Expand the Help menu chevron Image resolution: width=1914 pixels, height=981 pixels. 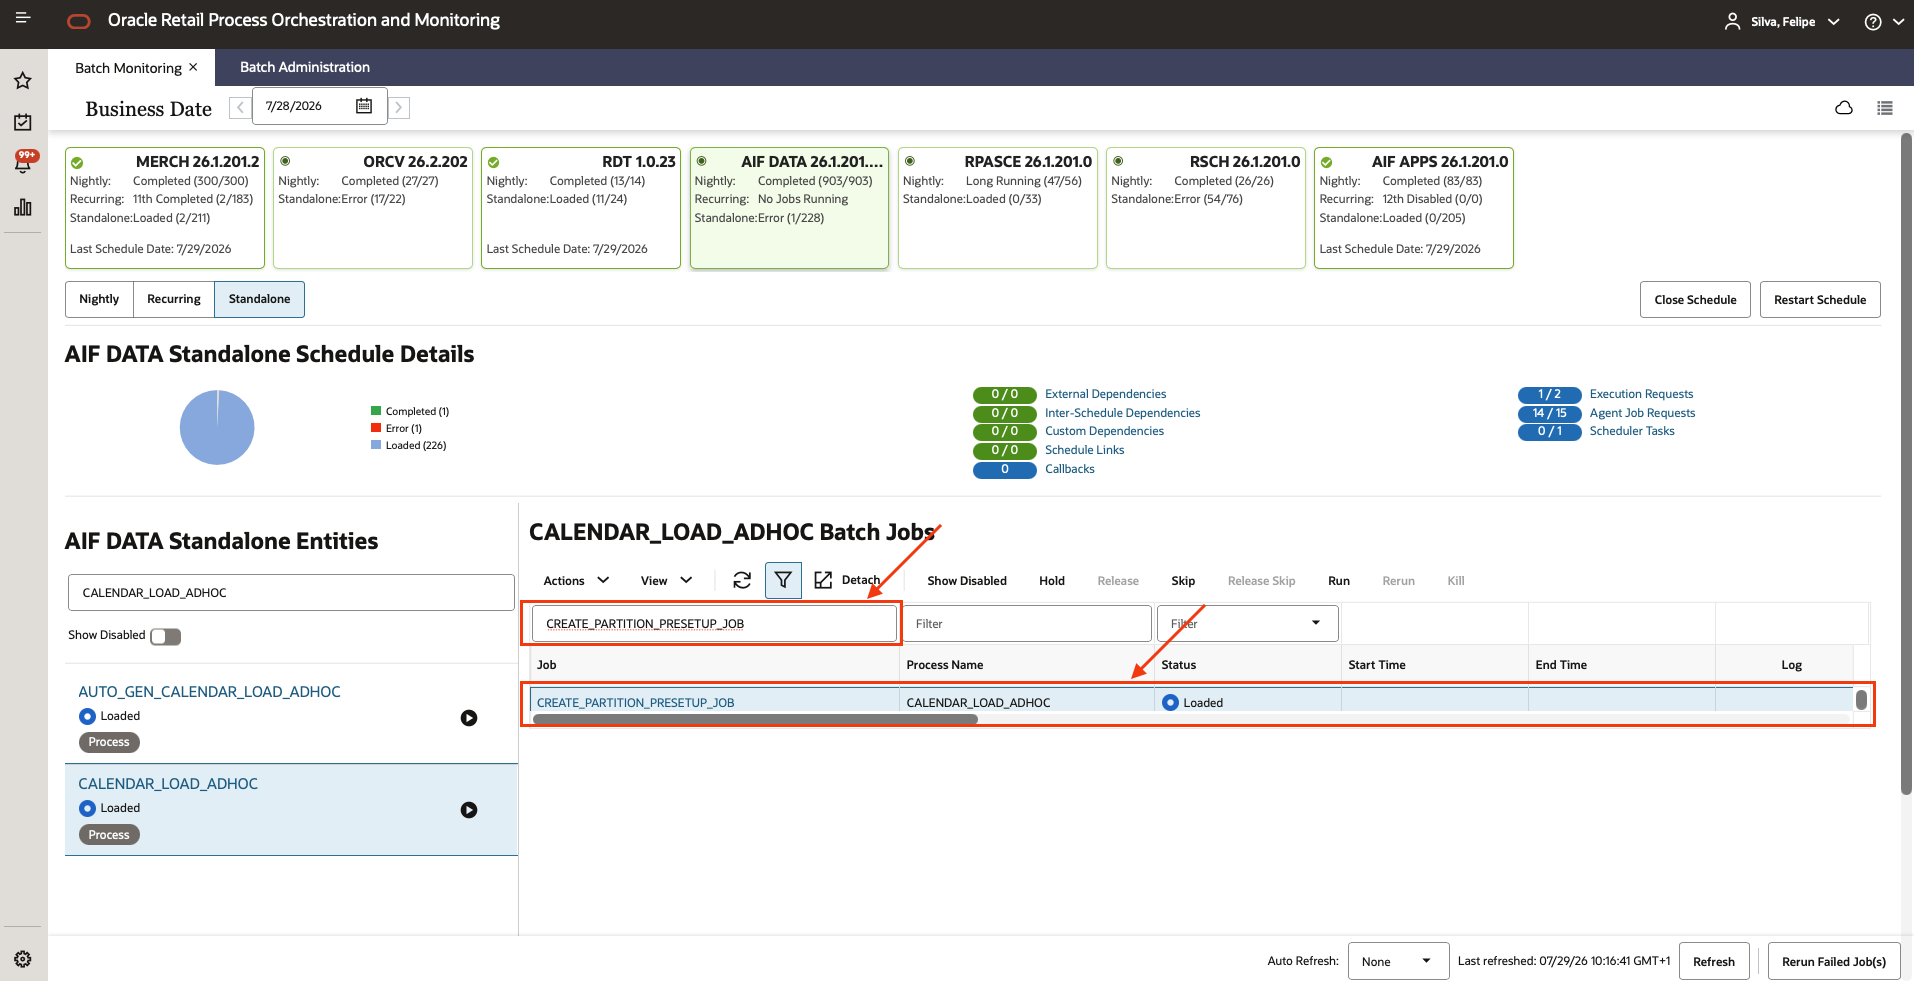pyautogui.click(x=1898, y=22)
